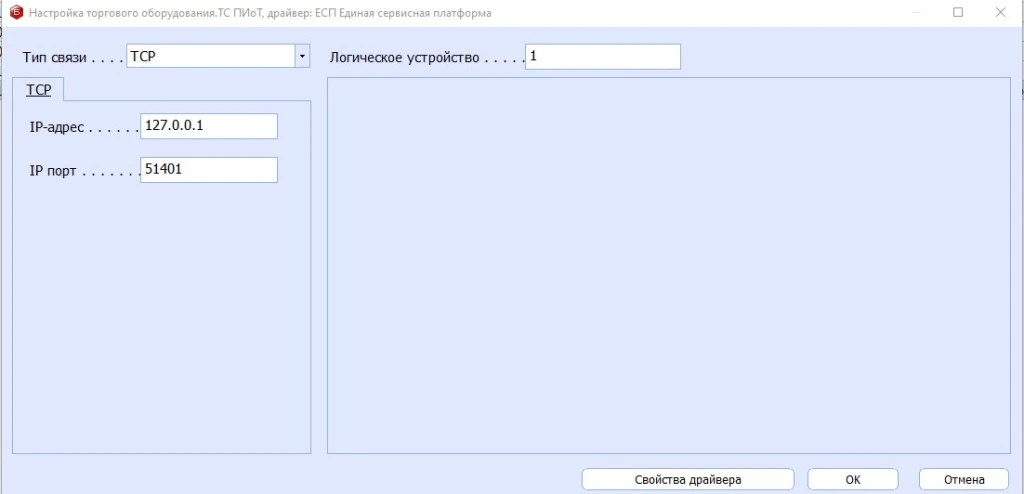This screenshot has height=494, width=1024.
Task: Expand the Тип связи dropdown arrow
Action: [302, 57]
